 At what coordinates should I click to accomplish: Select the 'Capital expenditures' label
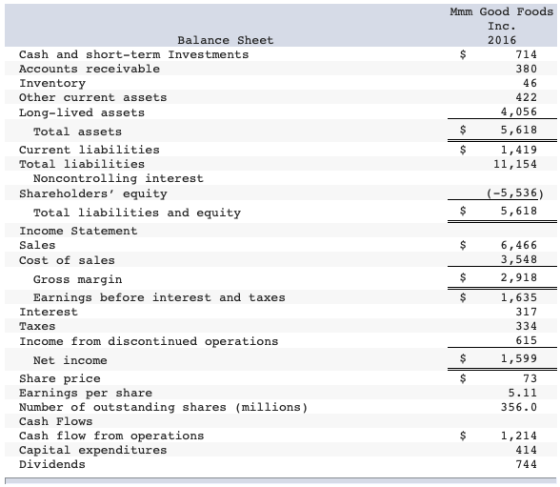pos(93,450)
